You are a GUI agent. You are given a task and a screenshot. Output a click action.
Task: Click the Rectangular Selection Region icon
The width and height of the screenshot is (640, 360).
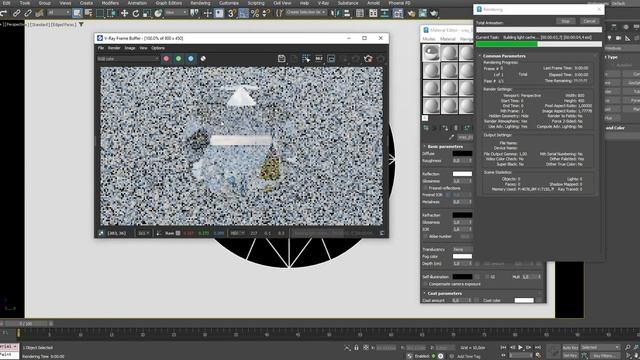point(100,13)
